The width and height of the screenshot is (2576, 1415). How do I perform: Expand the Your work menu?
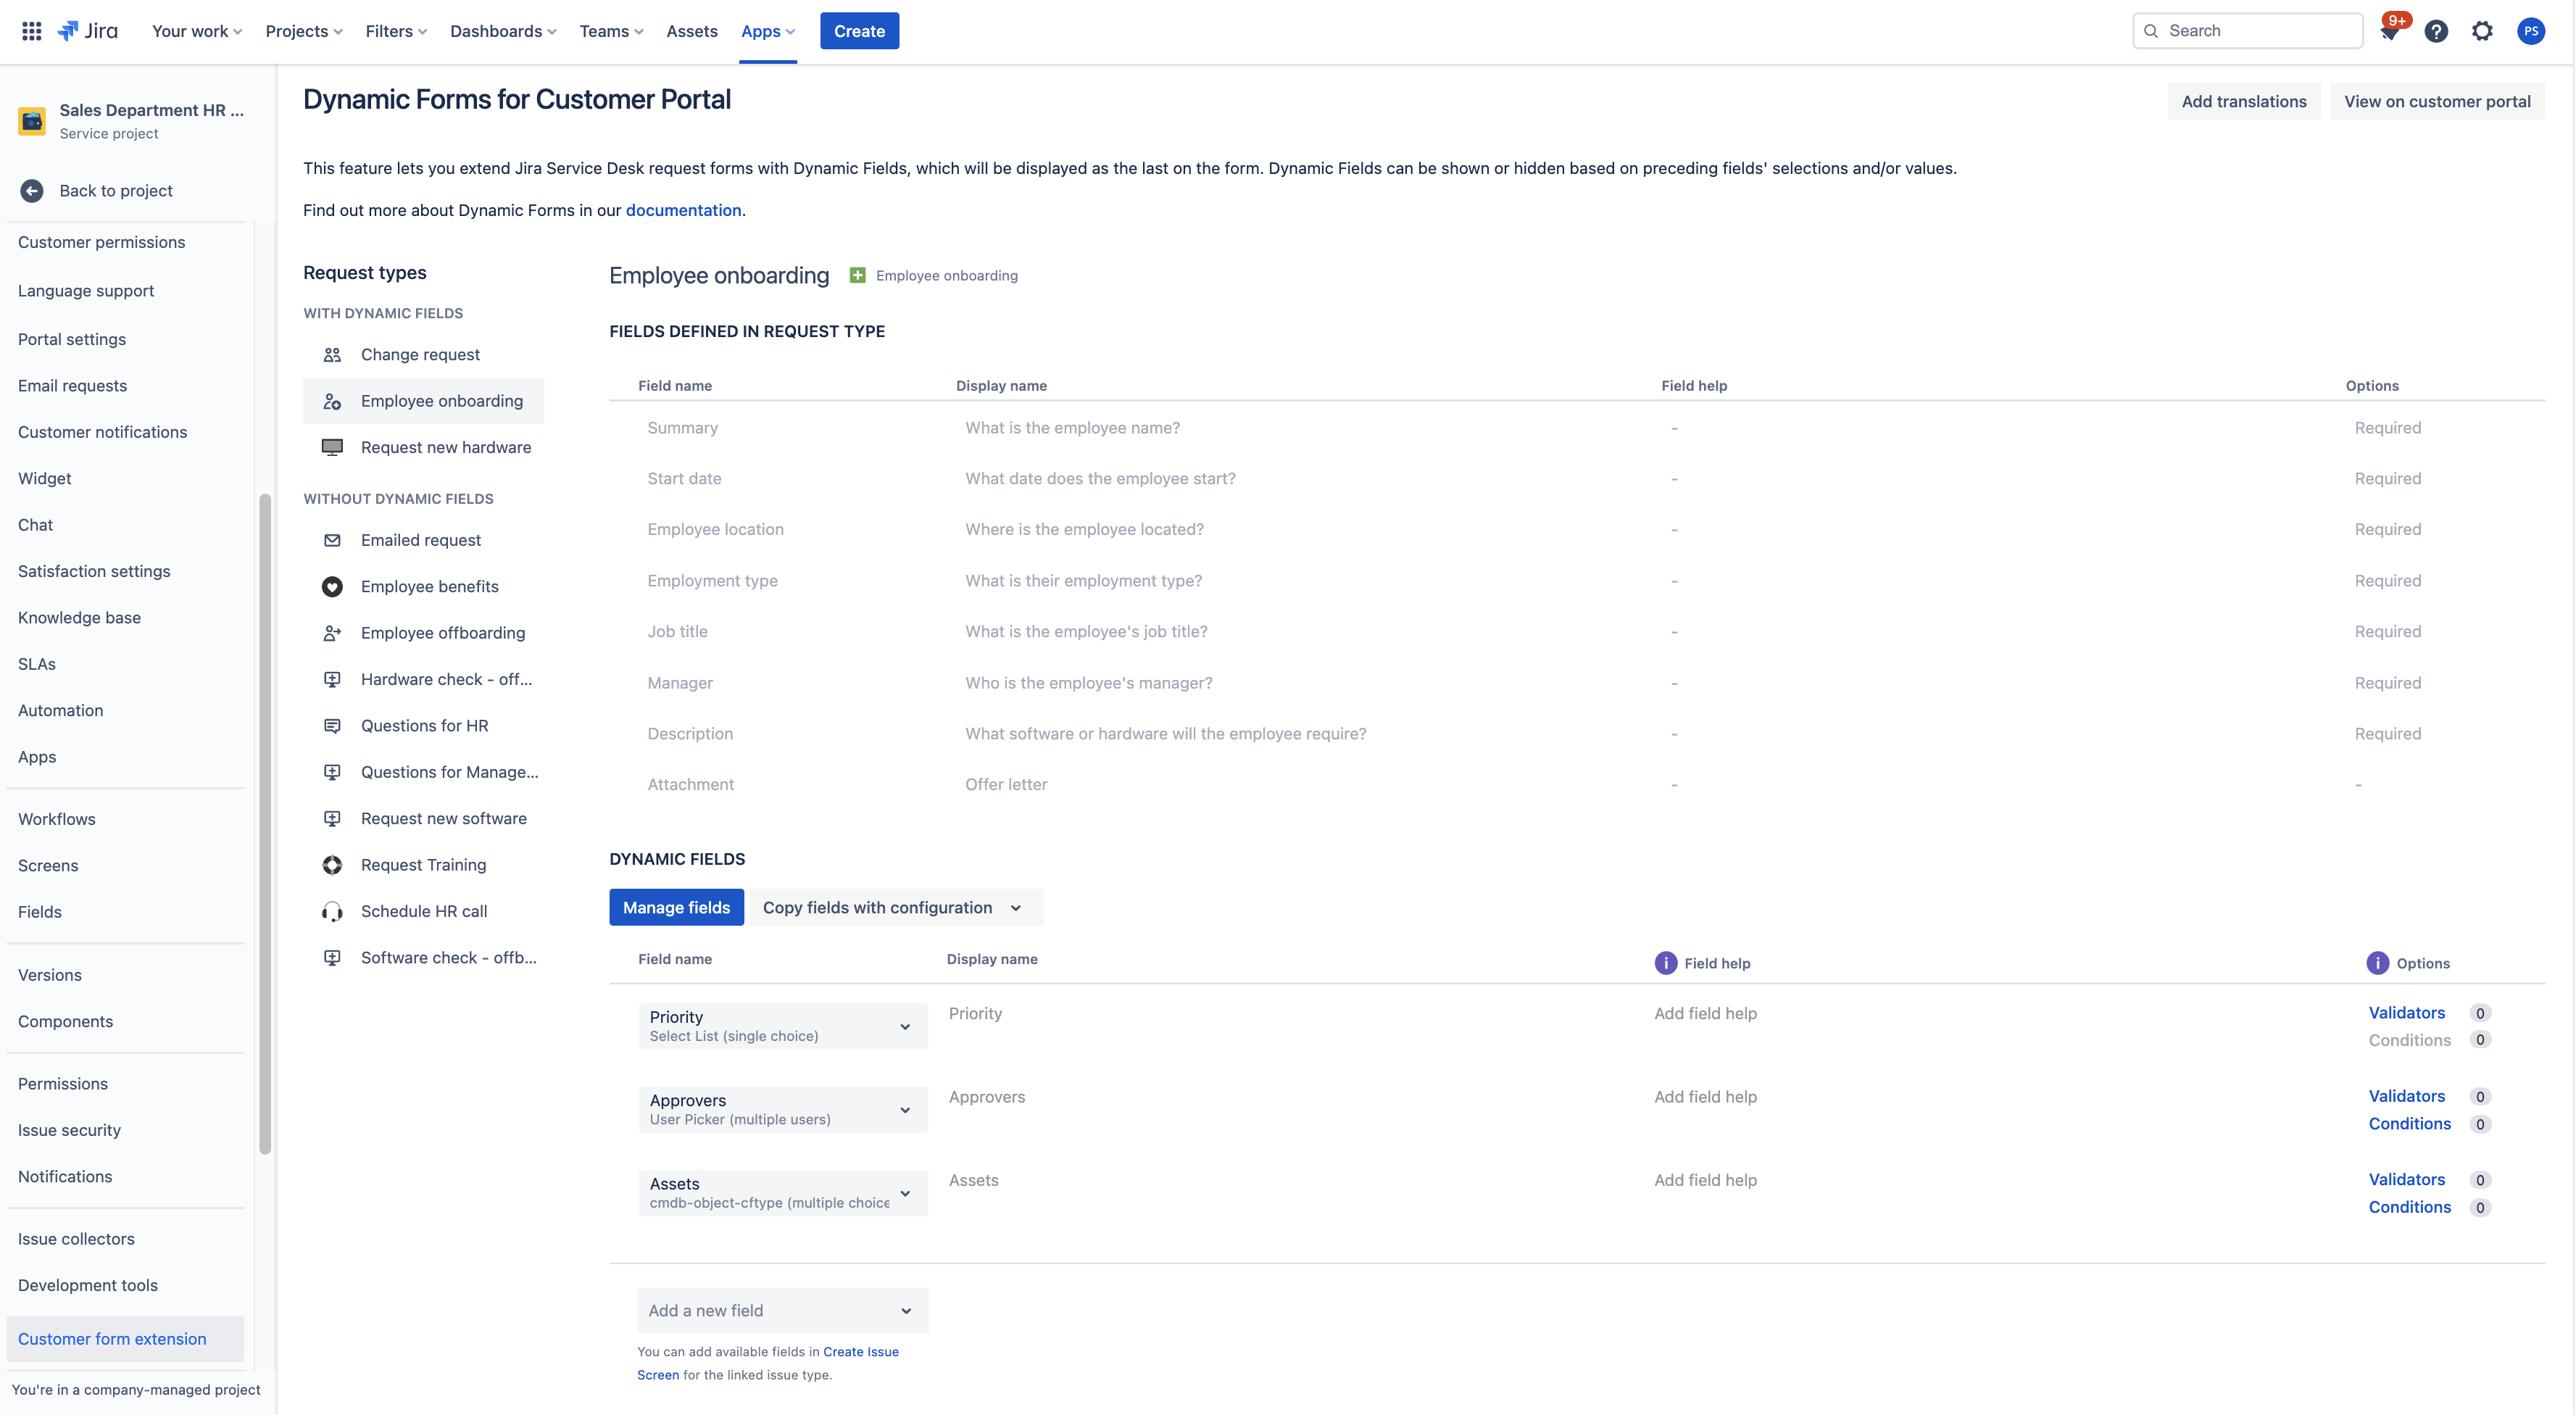(197, 31)
